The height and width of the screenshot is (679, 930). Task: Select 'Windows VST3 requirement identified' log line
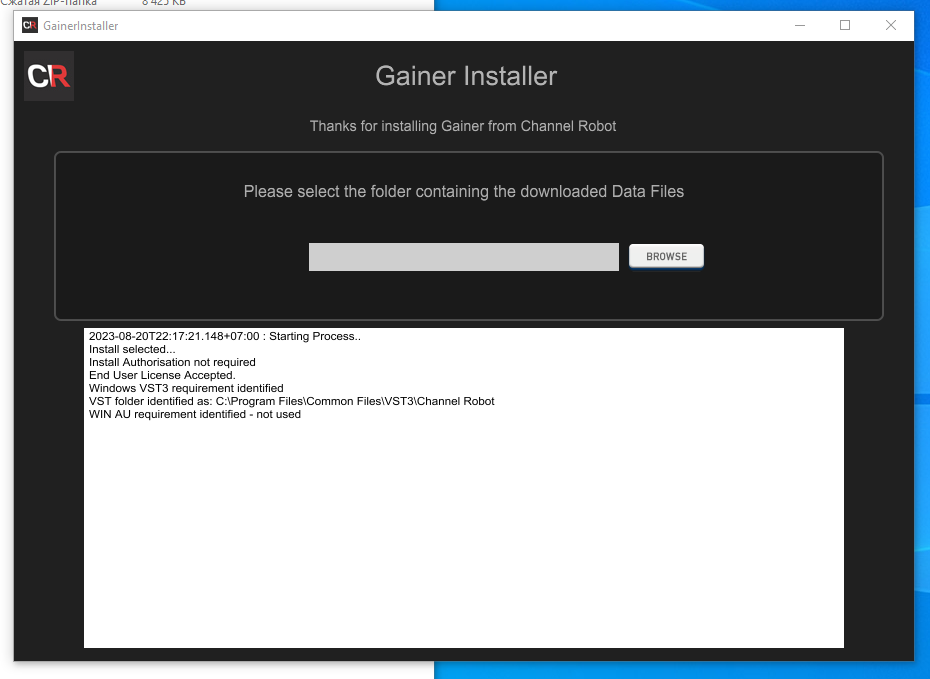point(186,388)
